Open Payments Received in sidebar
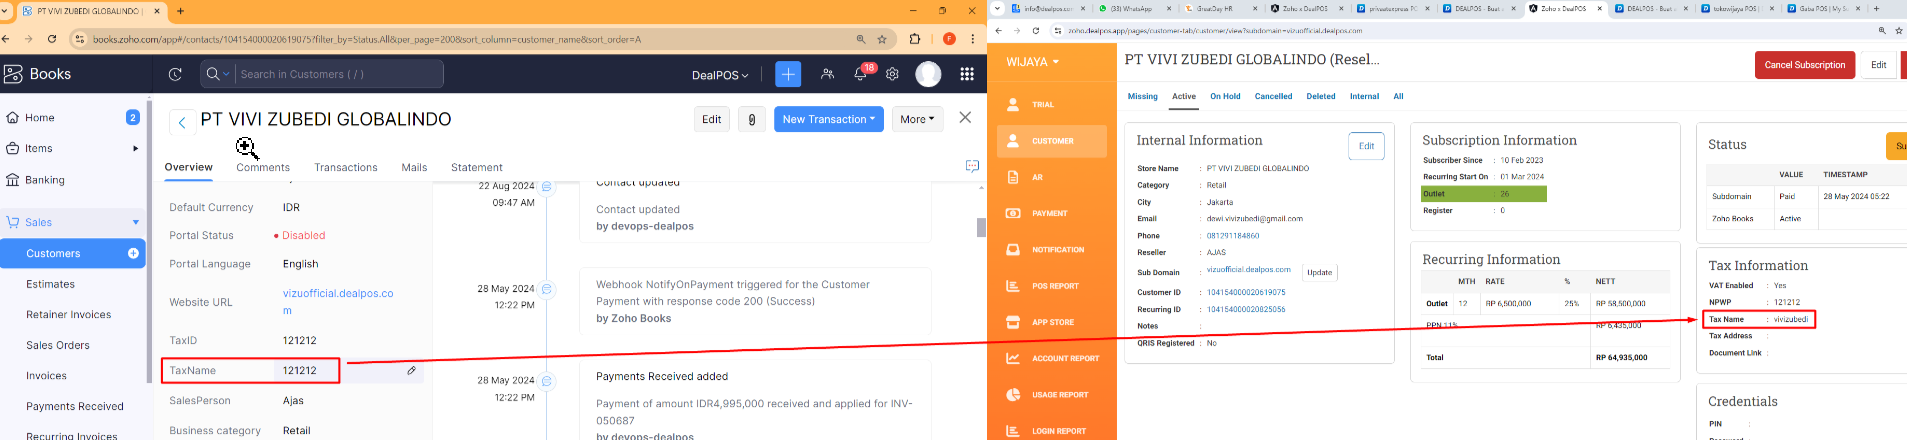The height and width of the screenshot is (440, 1907). 75,406
